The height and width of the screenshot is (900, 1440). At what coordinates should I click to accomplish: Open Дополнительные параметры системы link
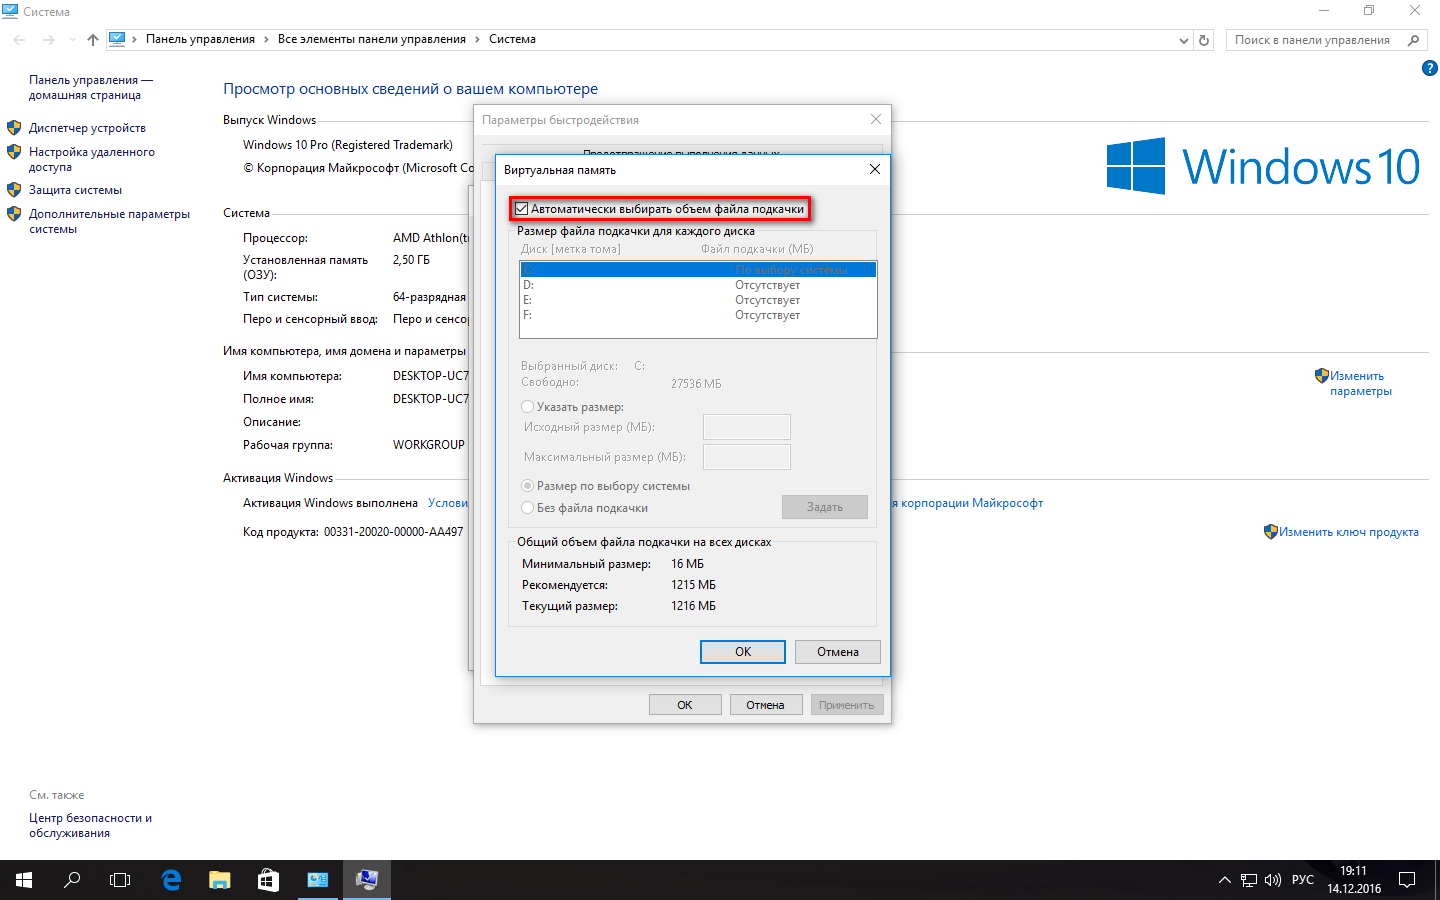109,221
